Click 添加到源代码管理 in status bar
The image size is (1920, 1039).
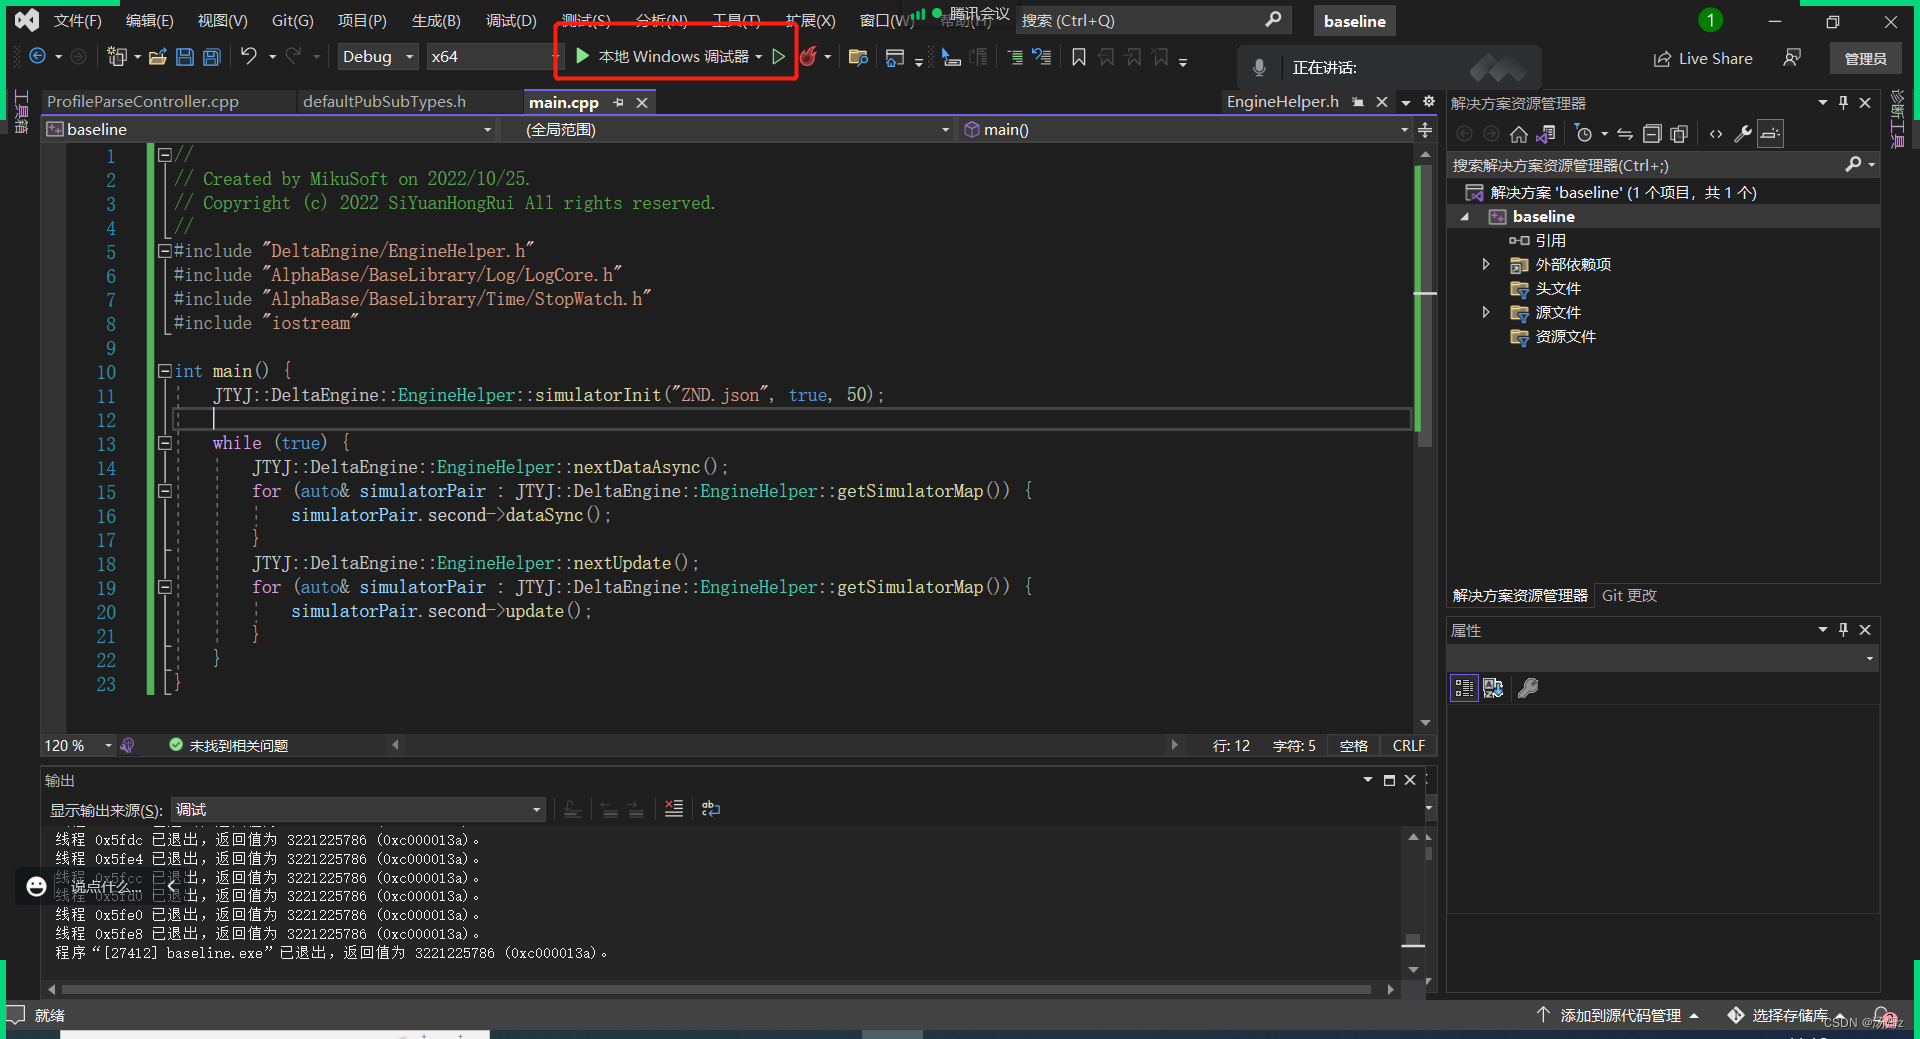(x=1618, y=1015)
